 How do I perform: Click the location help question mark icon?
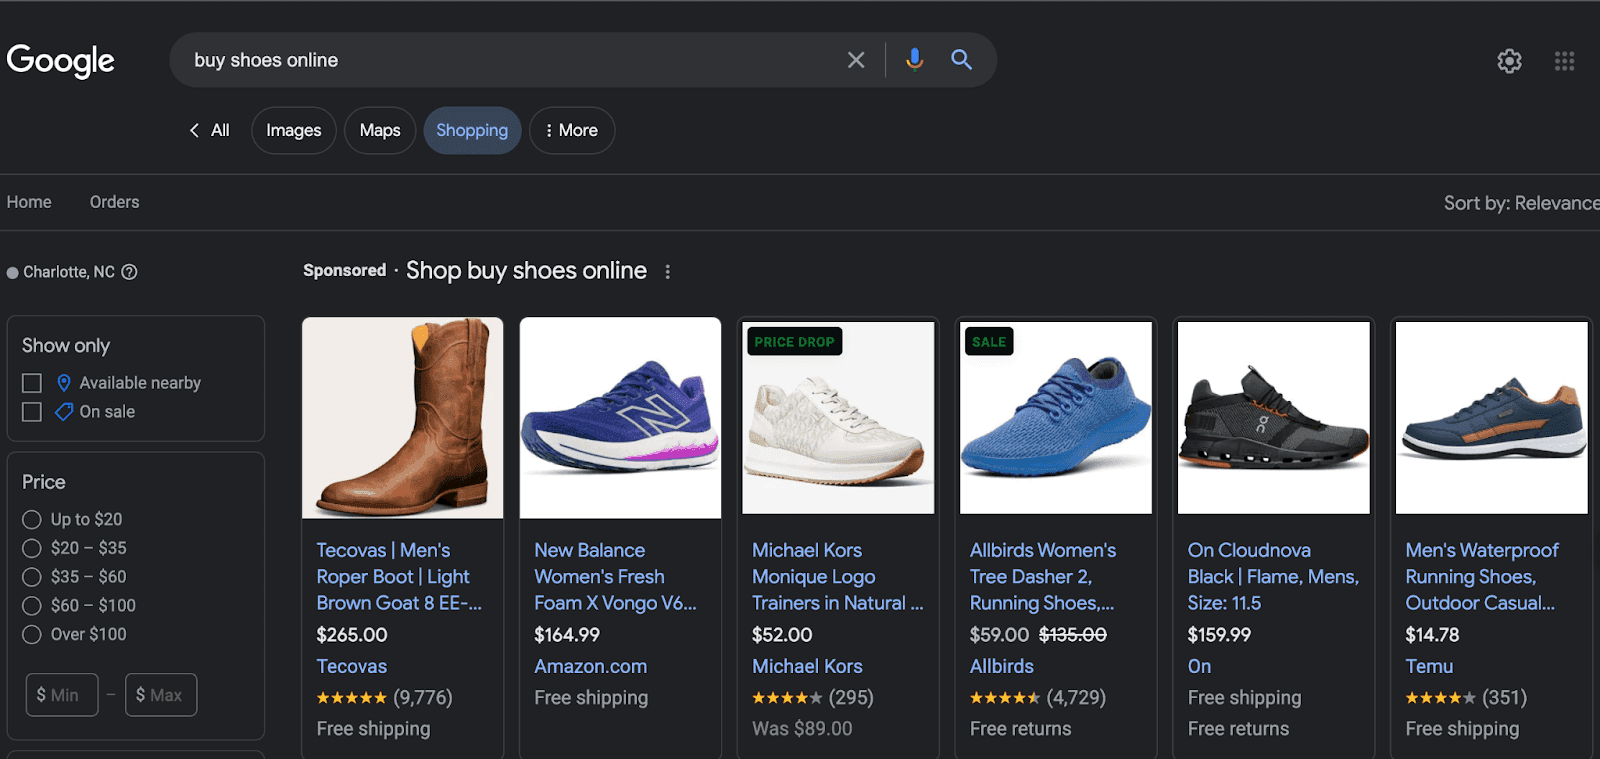(x=129, y=272)
